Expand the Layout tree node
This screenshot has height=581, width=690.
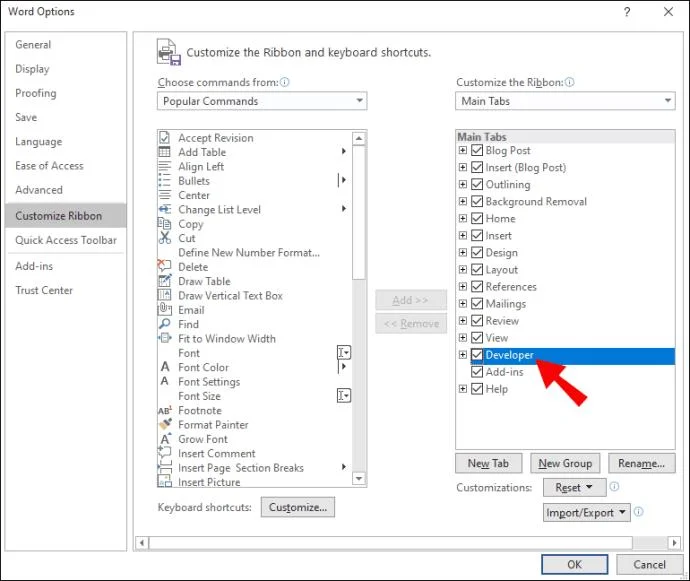pos(462,269)
